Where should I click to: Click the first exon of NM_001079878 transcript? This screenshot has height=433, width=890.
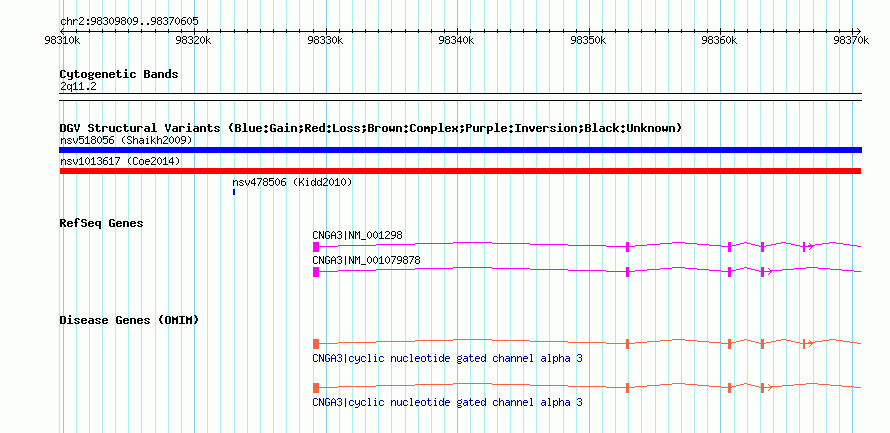point(316,272)
